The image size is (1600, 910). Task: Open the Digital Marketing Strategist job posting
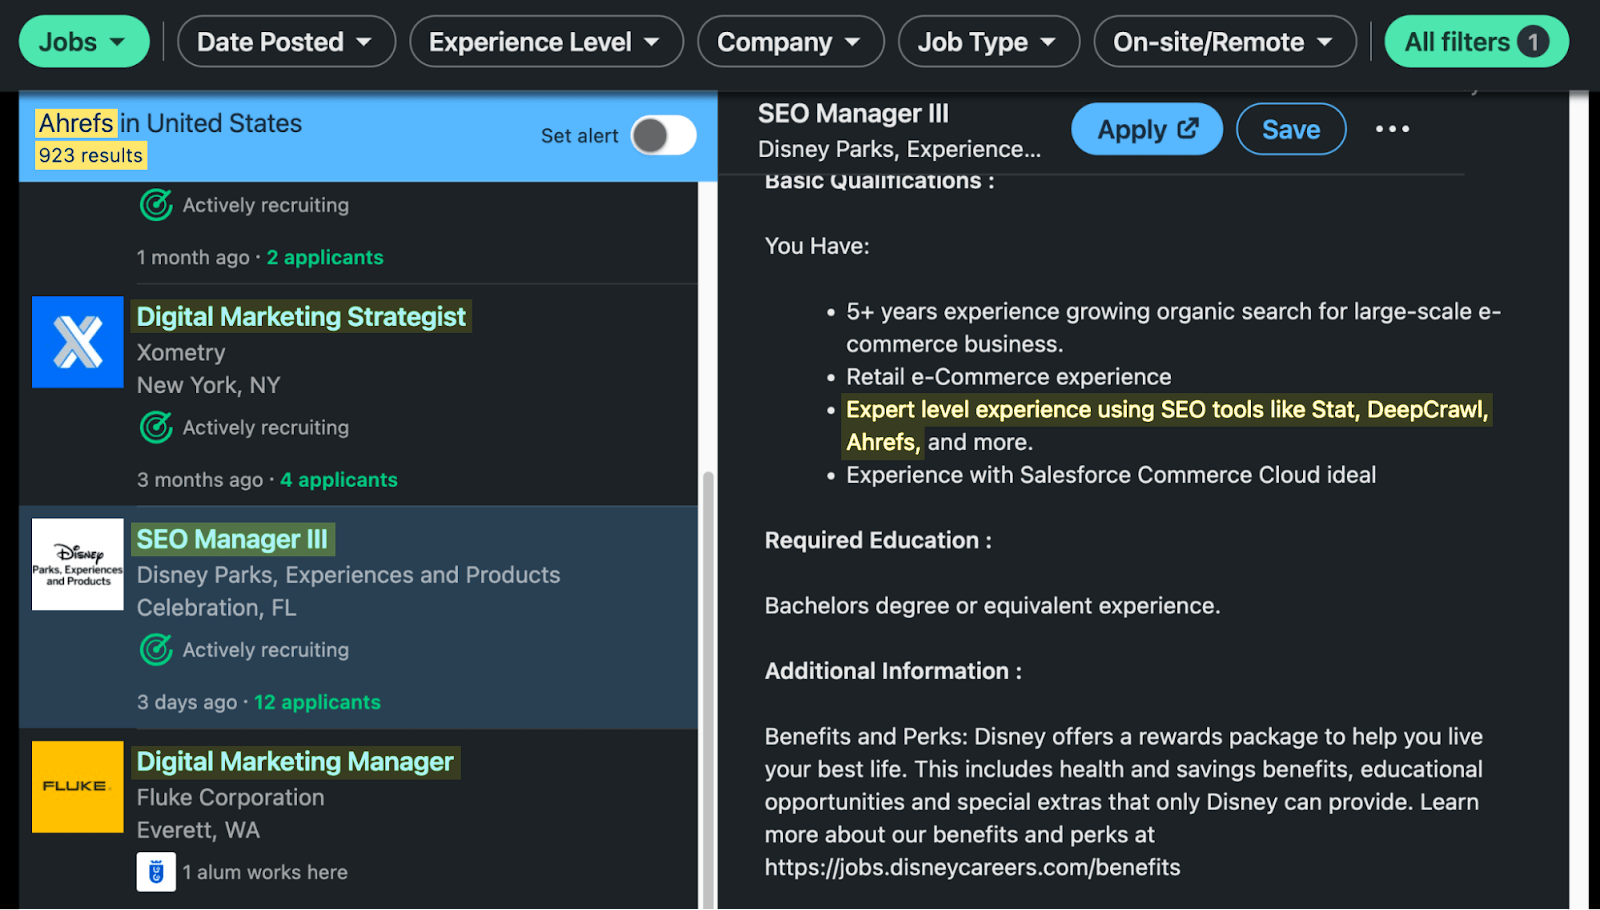coord(301,316)
